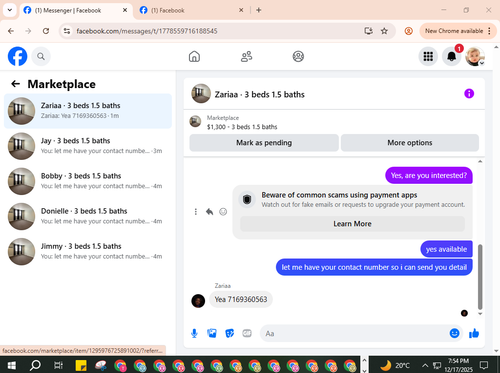This screenshot has height=373, width=500.
Task: Click Learn More about scams
Action: 352,224
